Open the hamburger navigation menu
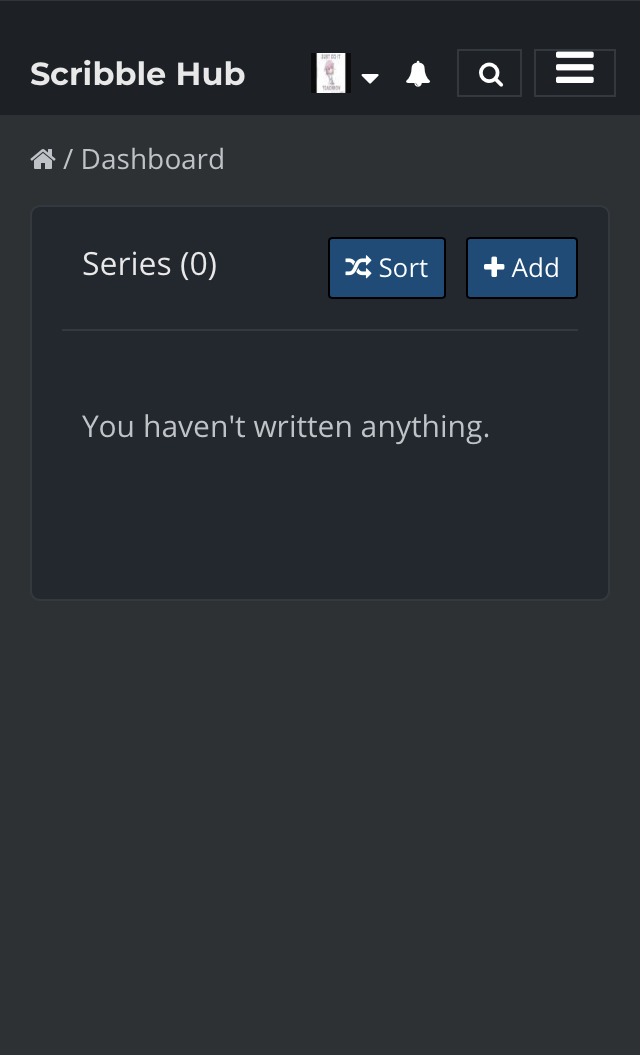 click(575, 71)
